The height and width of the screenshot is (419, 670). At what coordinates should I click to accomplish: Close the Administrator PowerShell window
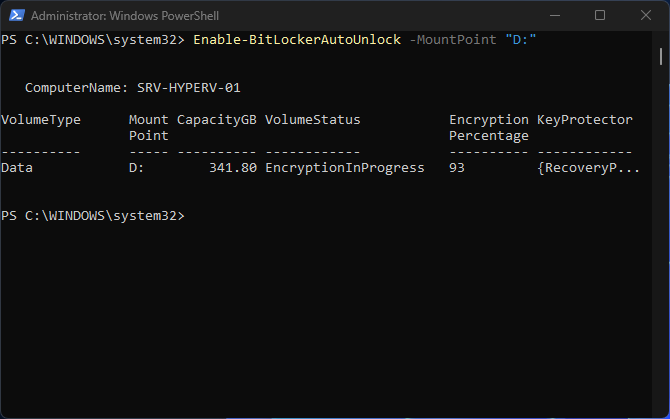pyautogui.click(x=645, y=16)
